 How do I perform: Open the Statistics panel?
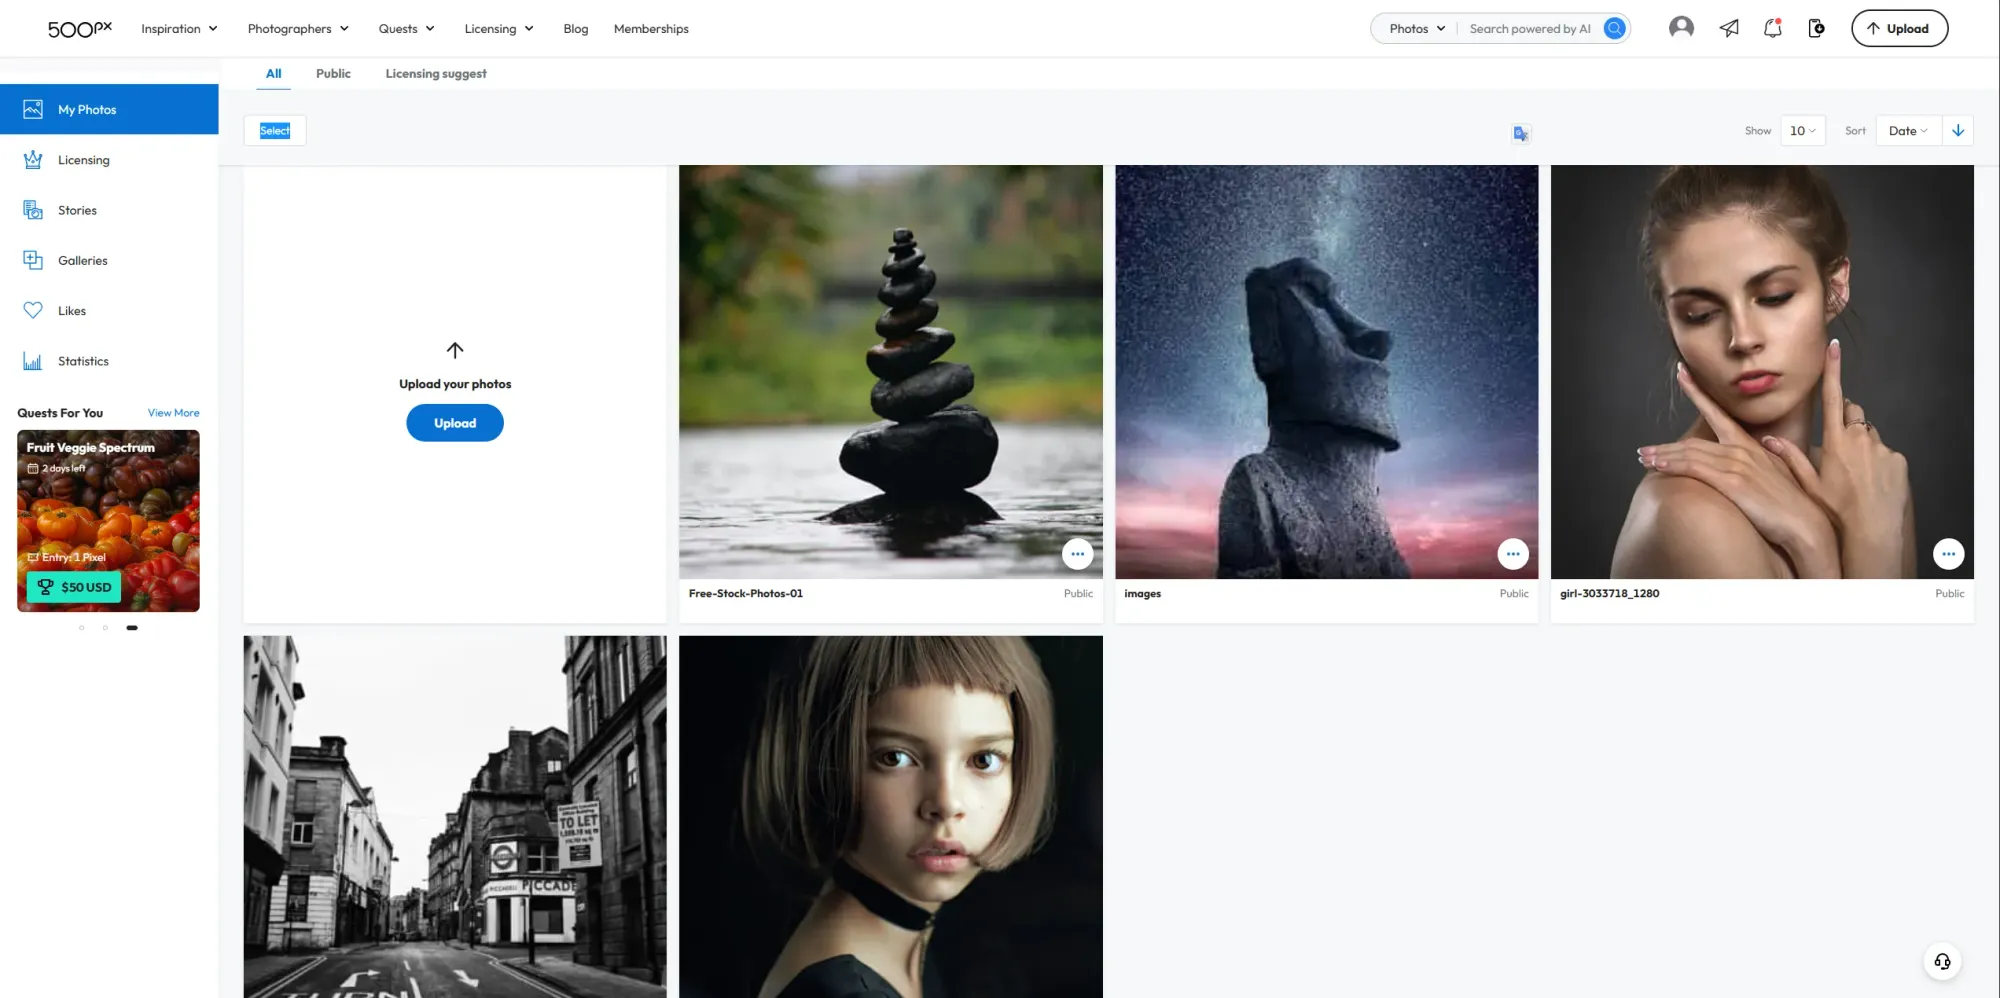(x=83, y=361)
